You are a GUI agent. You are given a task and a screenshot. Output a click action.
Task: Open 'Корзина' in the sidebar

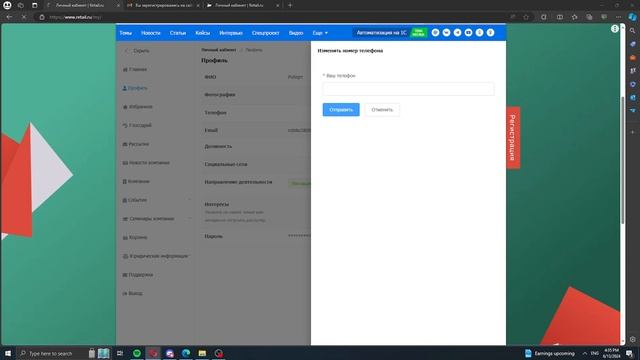(135, 237)
